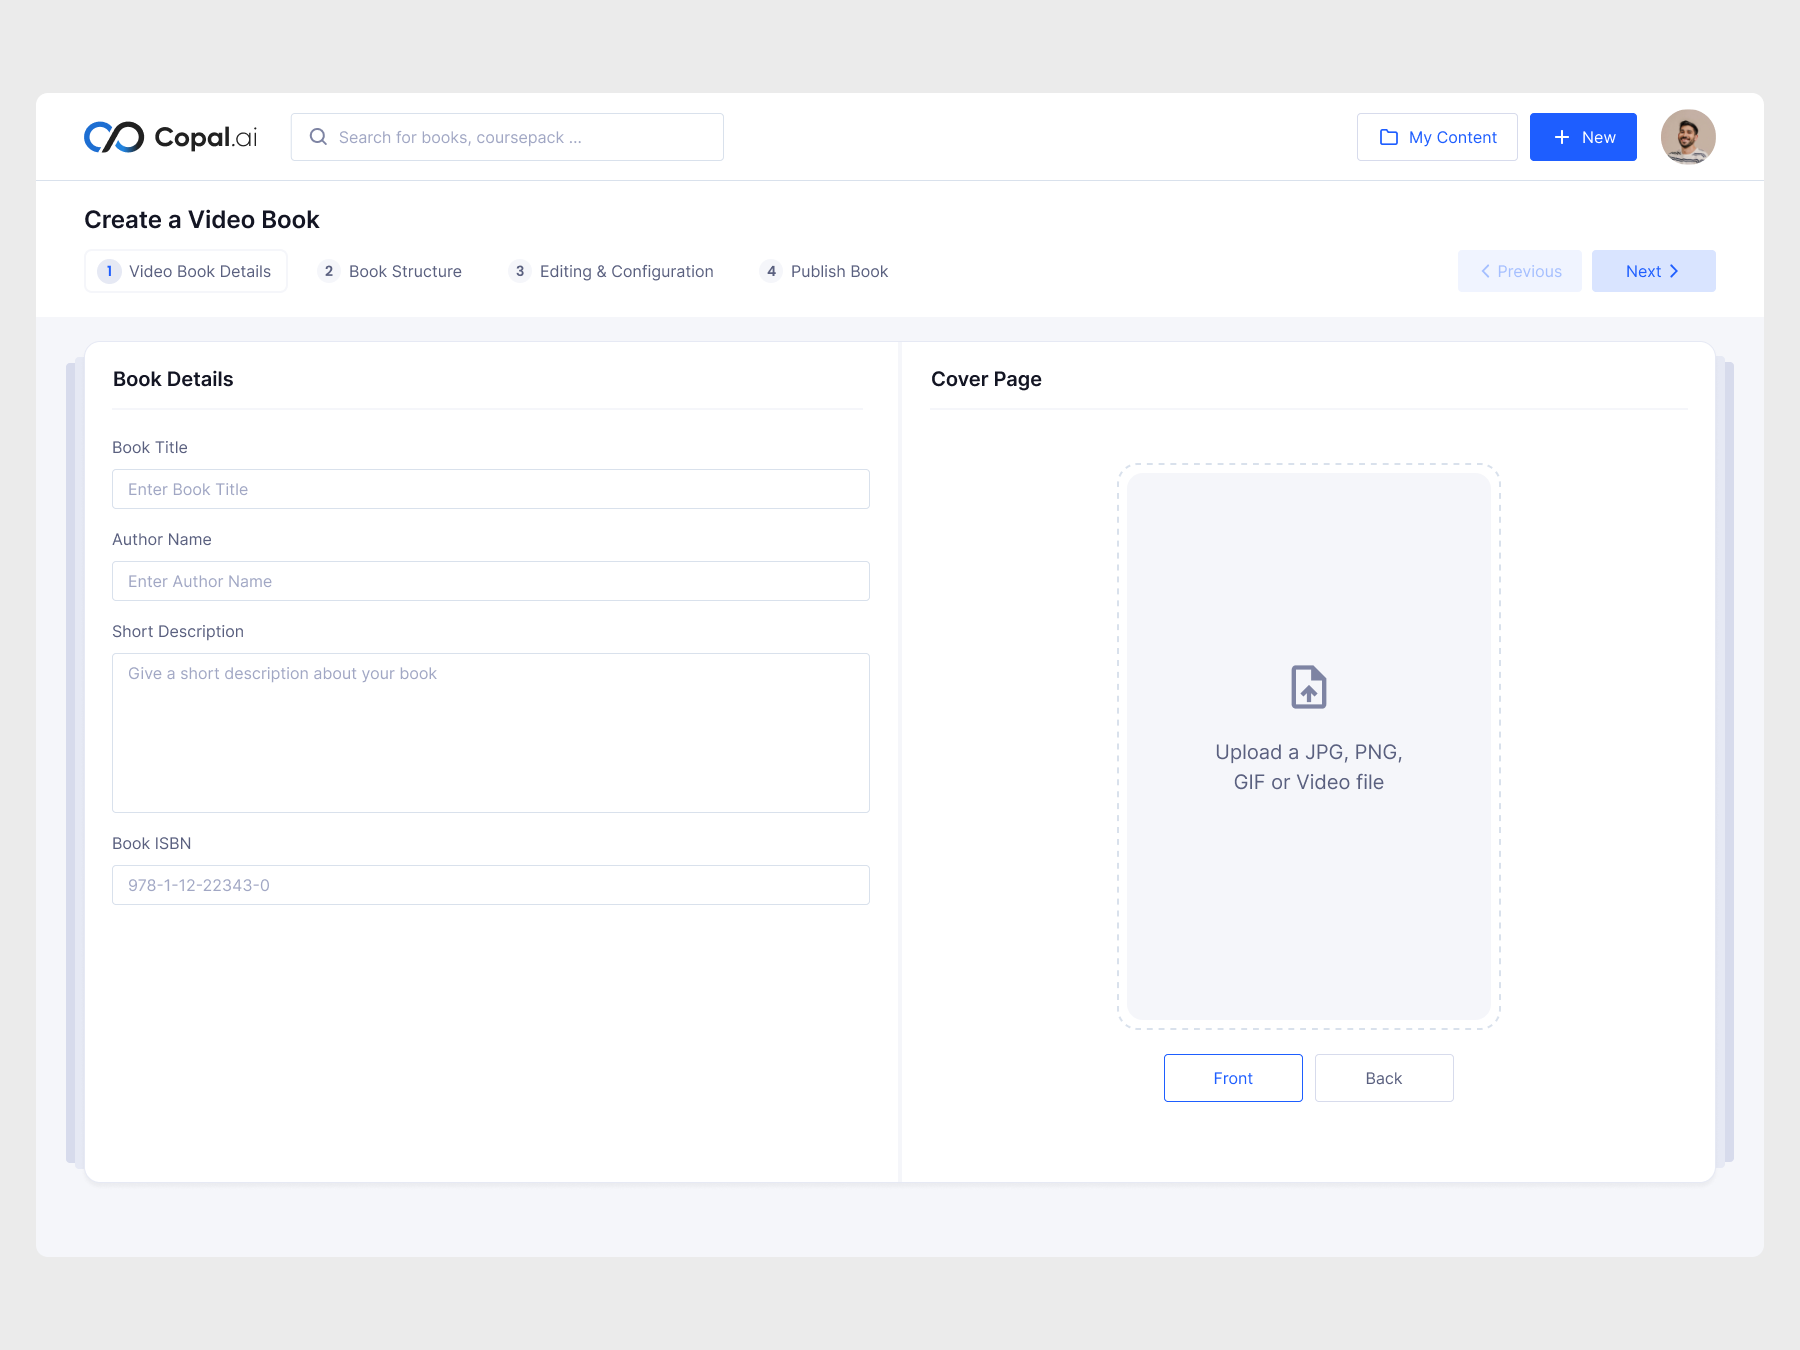This screenshot has height=1350, width=1800.
Task: Focus the search for books field
Action: [x=520, y=137]
